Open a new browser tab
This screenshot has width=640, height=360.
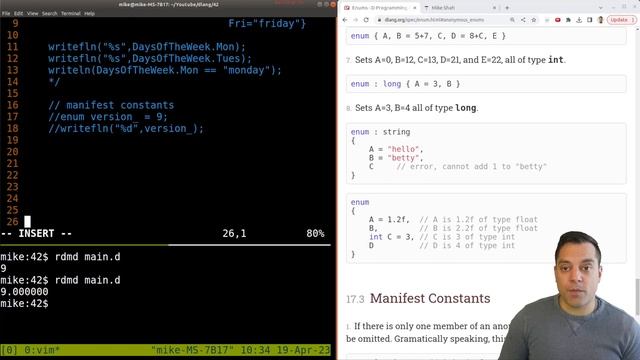507,8
